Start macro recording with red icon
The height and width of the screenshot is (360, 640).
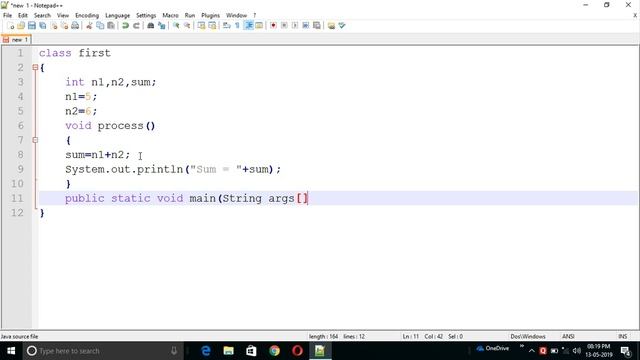273,26
